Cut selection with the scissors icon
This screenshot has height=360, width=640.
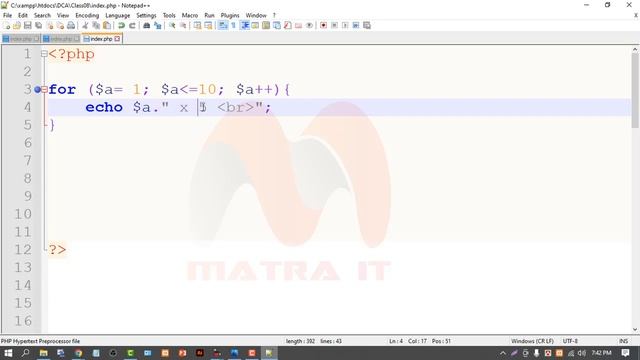[x=85, y=25]
